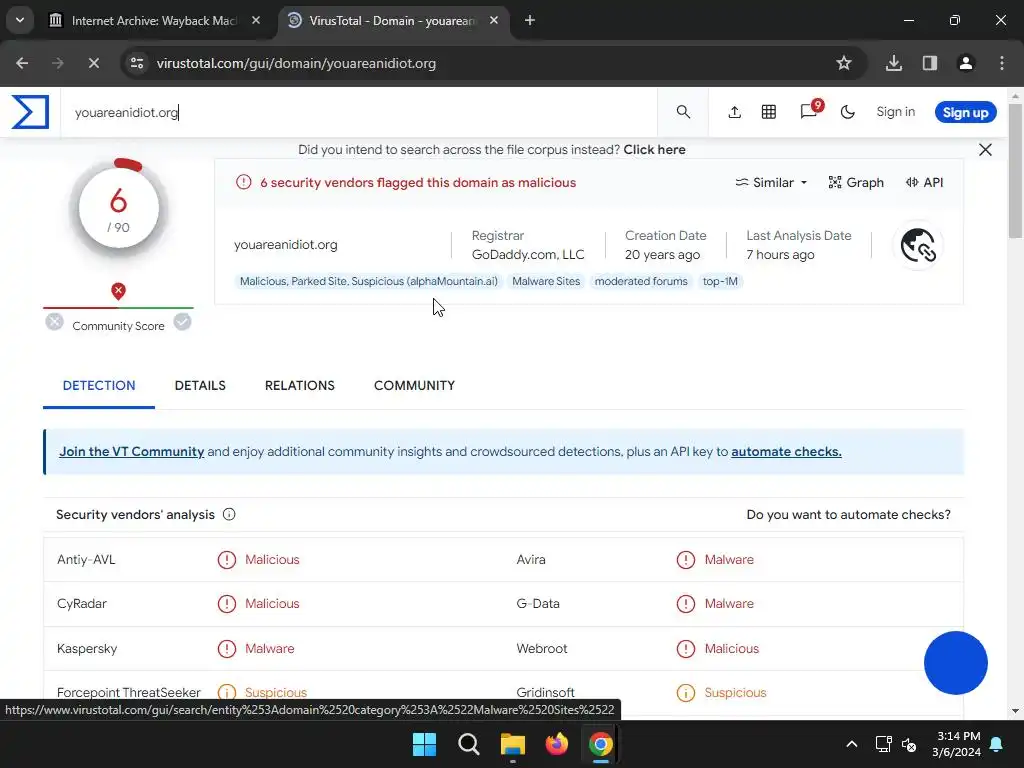Toggle dark mode moon icon

coord(848,112)
